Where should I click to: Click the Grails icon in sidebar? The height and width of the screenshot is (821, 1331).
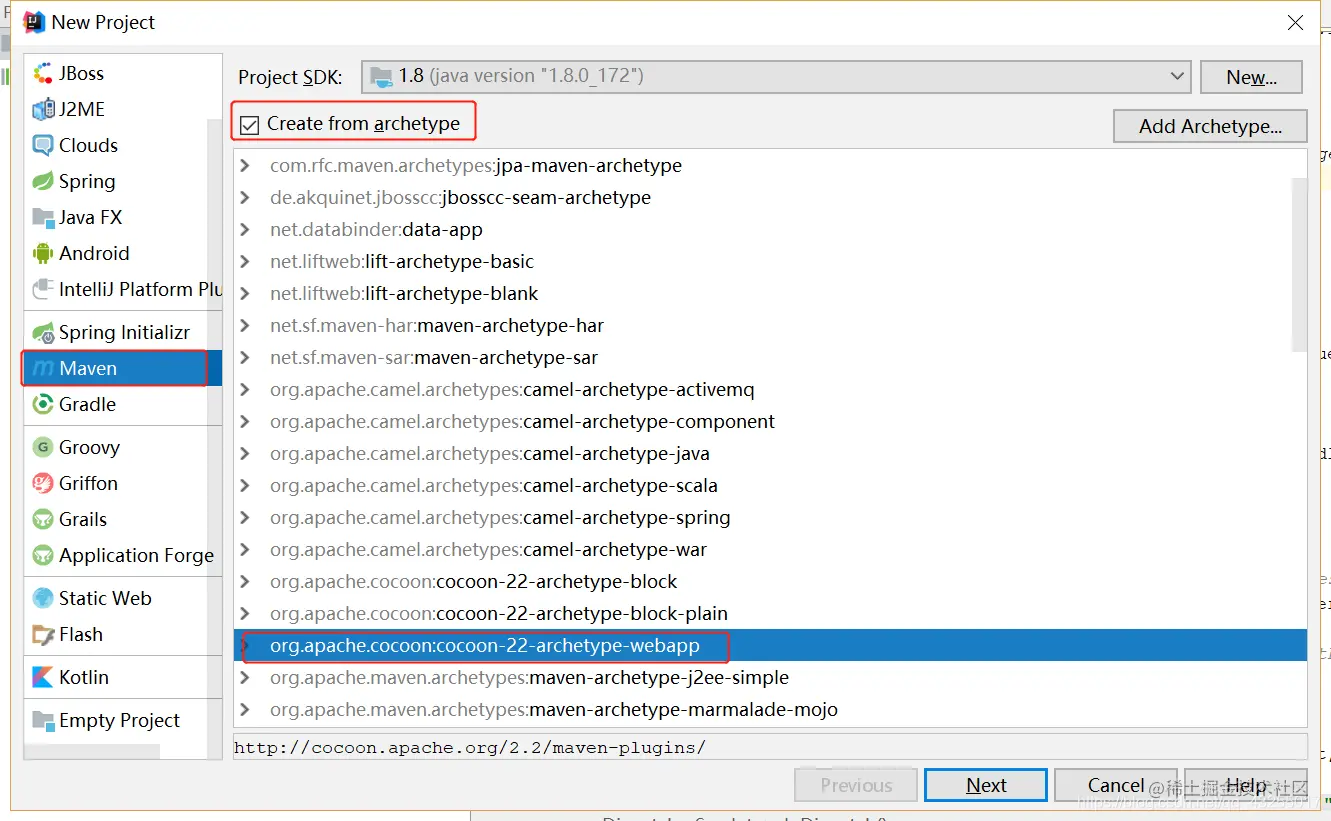coord(42,519)
